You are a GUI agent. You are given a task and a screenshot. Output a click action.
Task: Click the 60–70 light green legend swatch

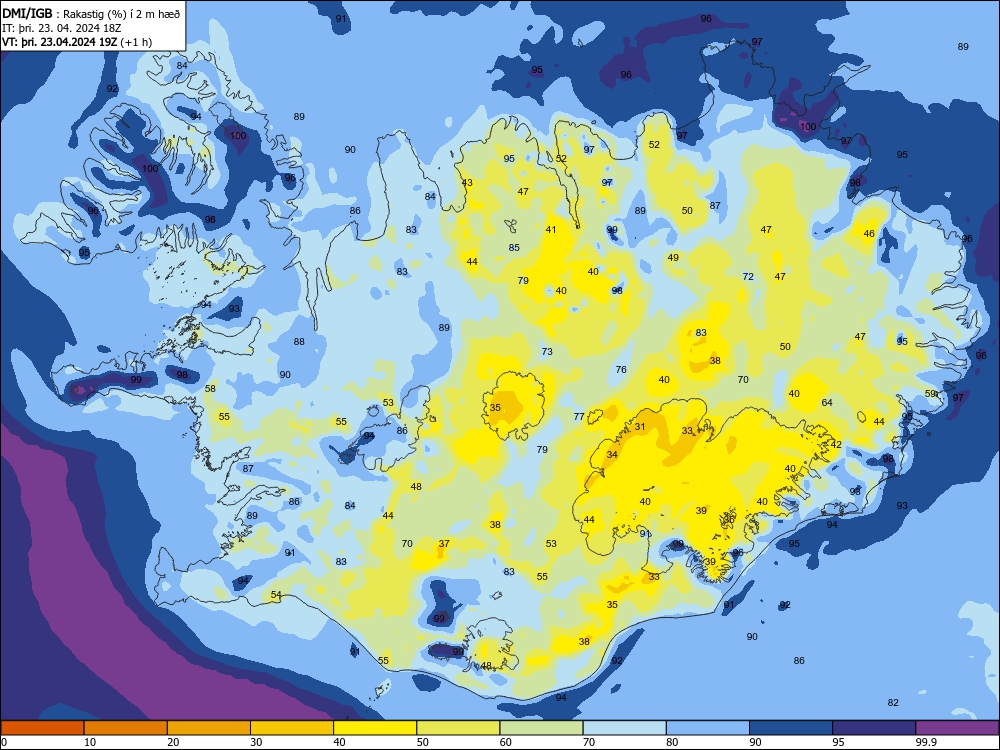(541, 728)
